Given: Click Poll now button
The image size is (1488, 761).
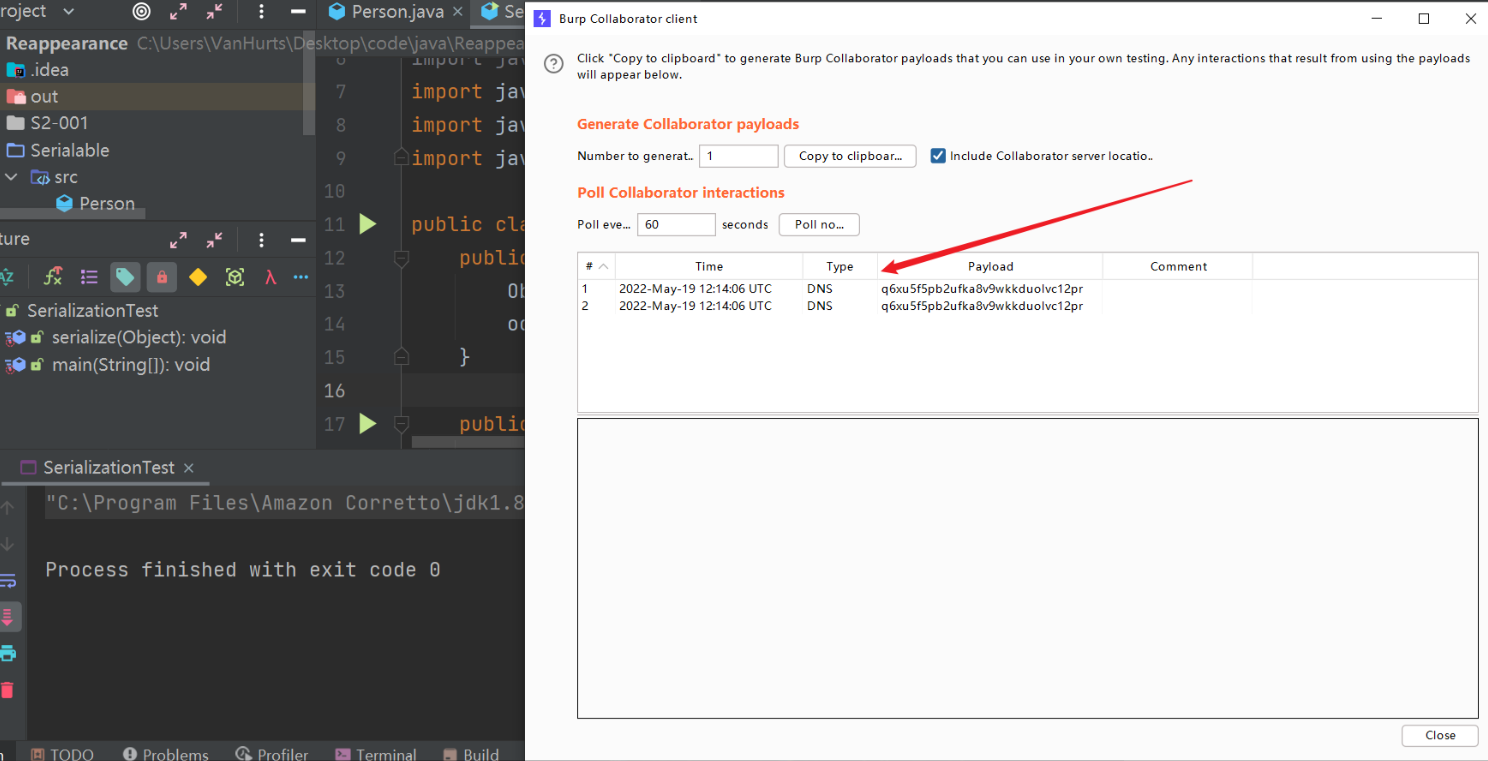Looking at the screenshot, I should pyautogui.click(x=819, y=225).
